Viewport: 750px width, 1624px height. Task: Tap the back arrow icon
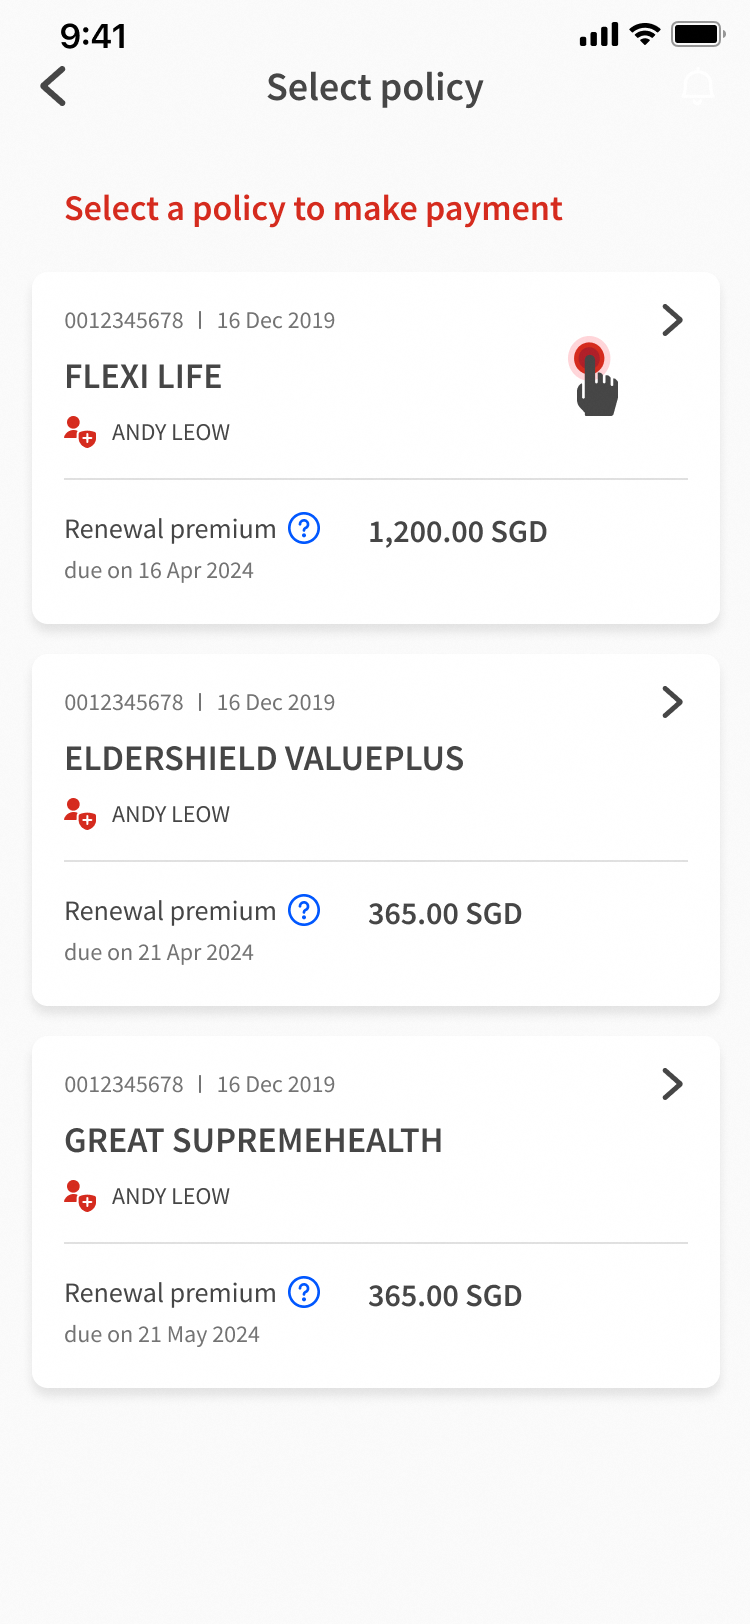54,87
